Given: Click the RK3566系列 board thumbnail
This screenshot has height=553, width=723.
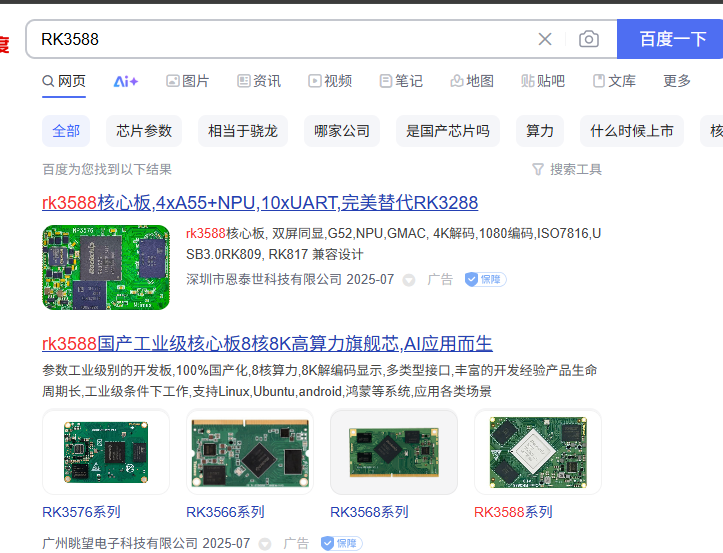Looking at the screenshot, I should [250, 452].
